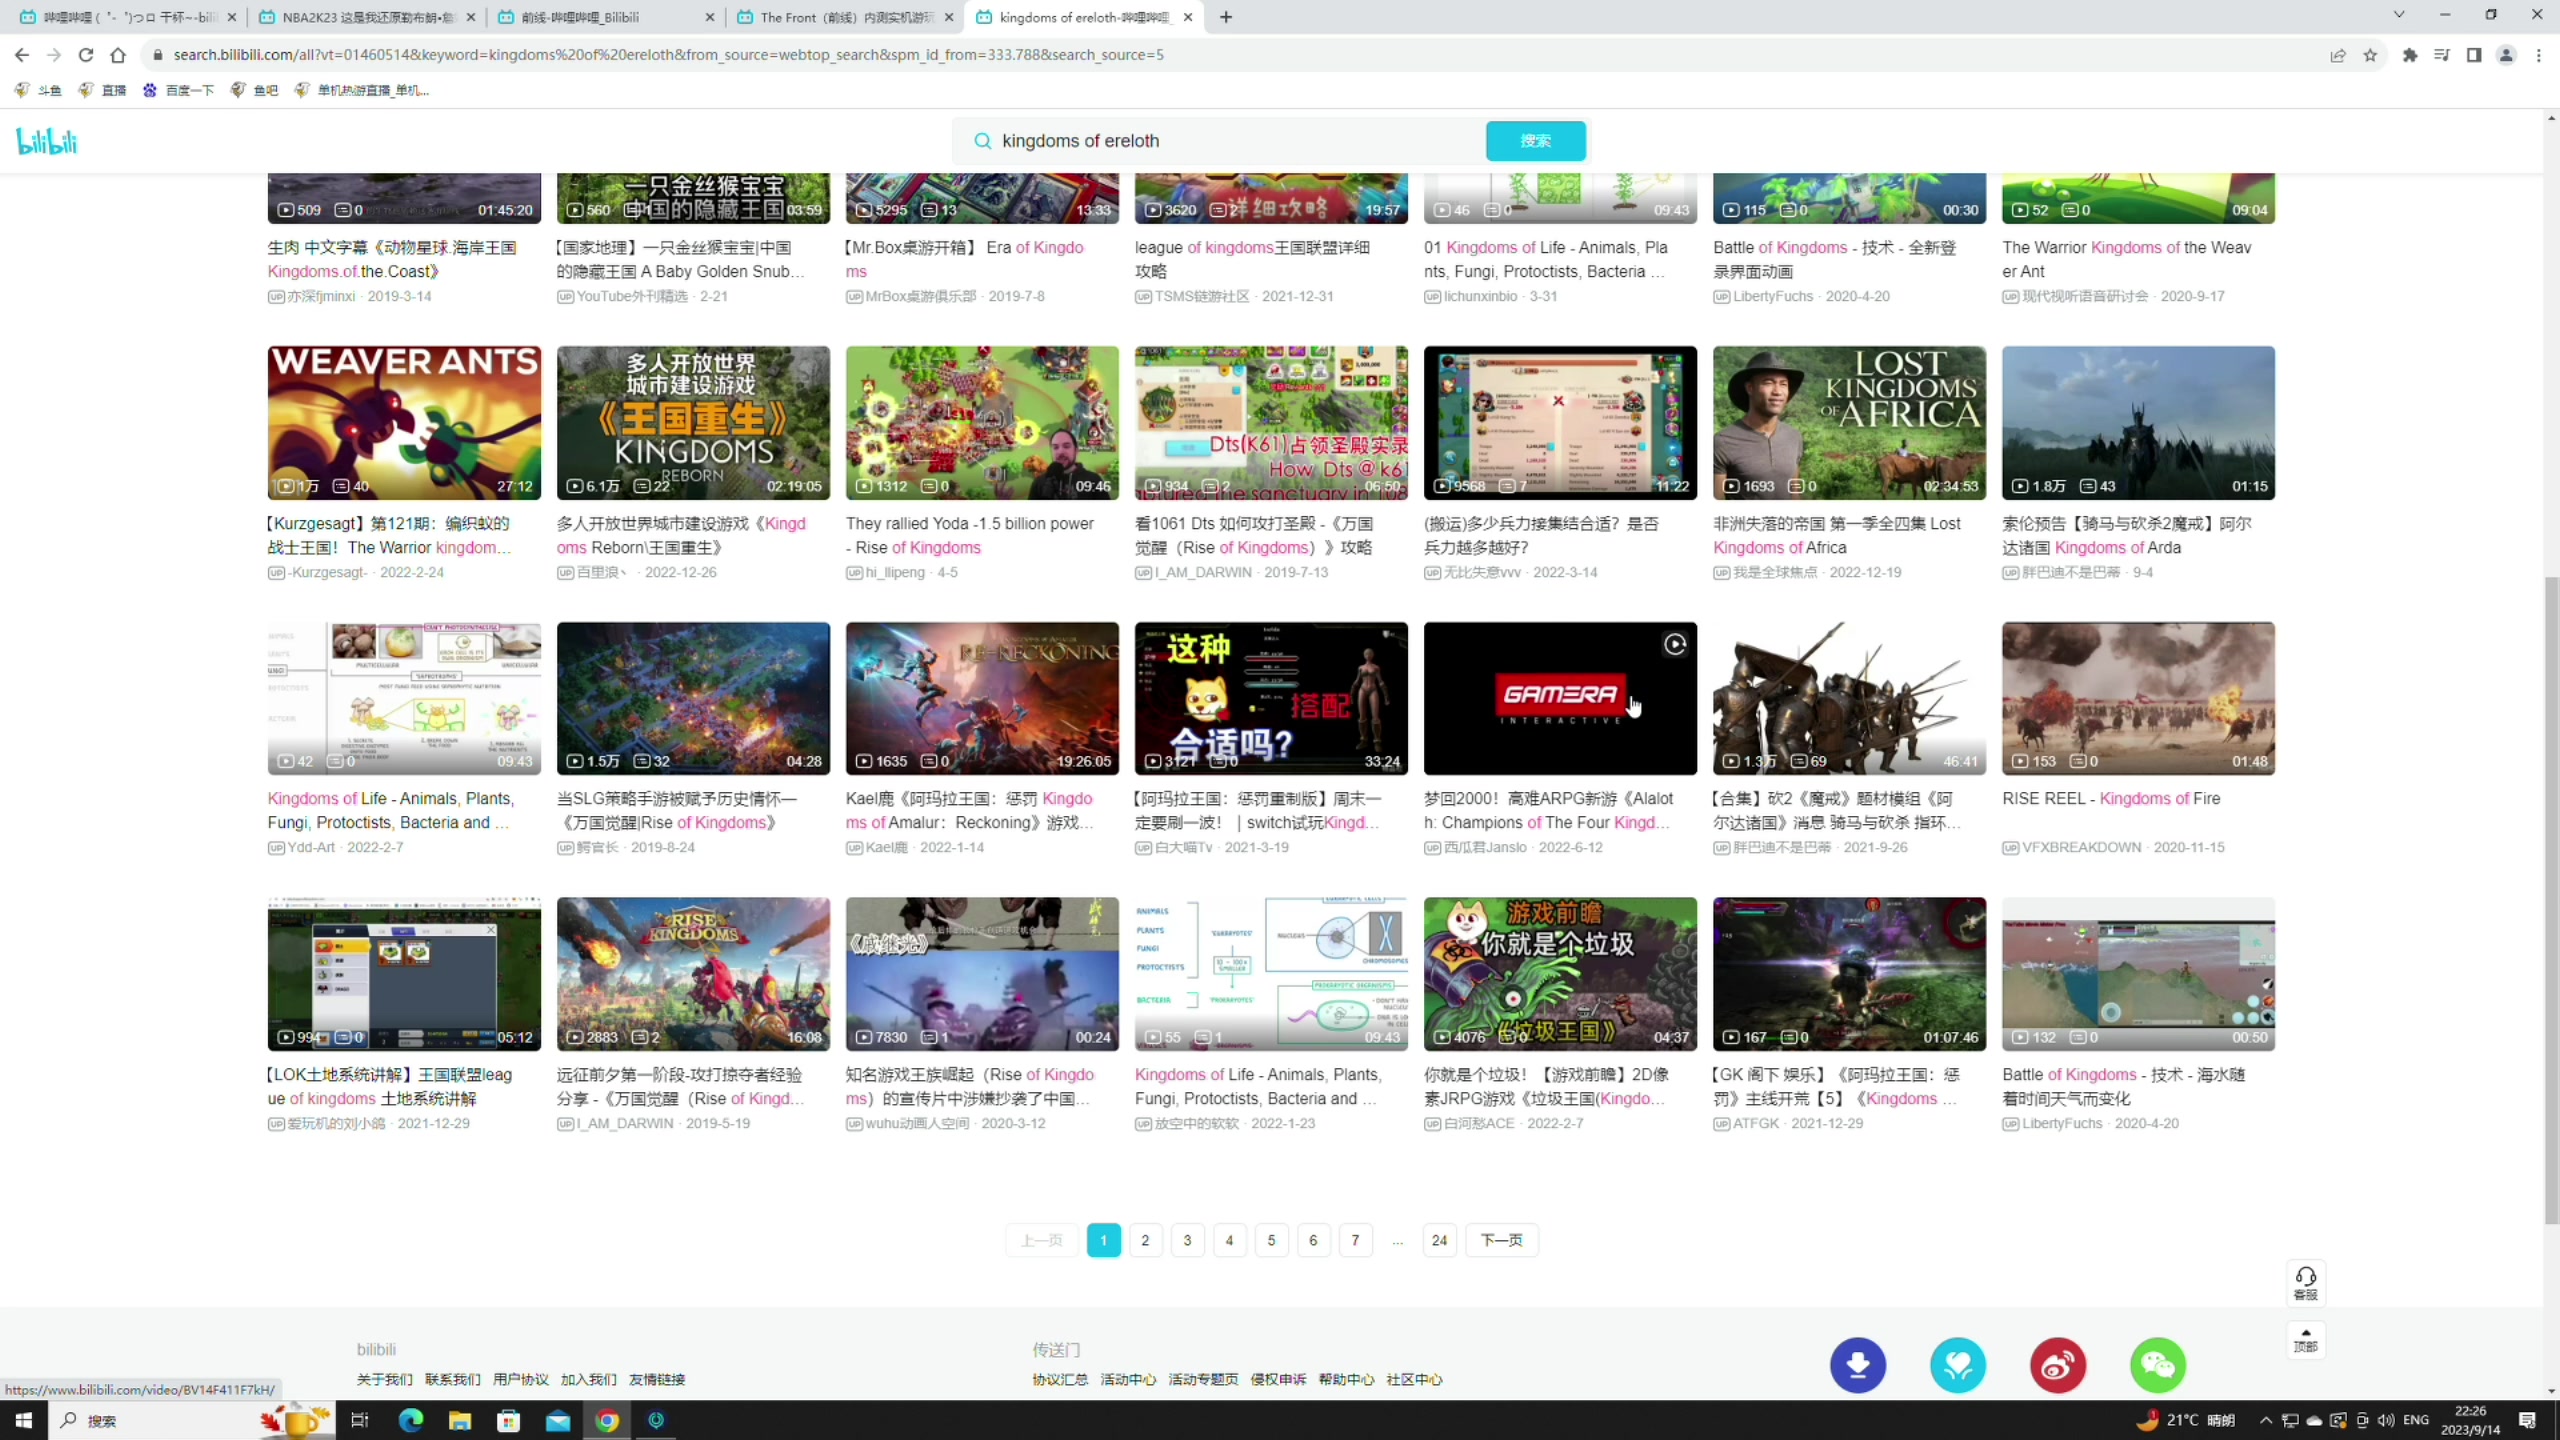The width and height of the screenshot is (2560, 1440).
Task: Click the bilibili logo
Action: click(47, 141)
